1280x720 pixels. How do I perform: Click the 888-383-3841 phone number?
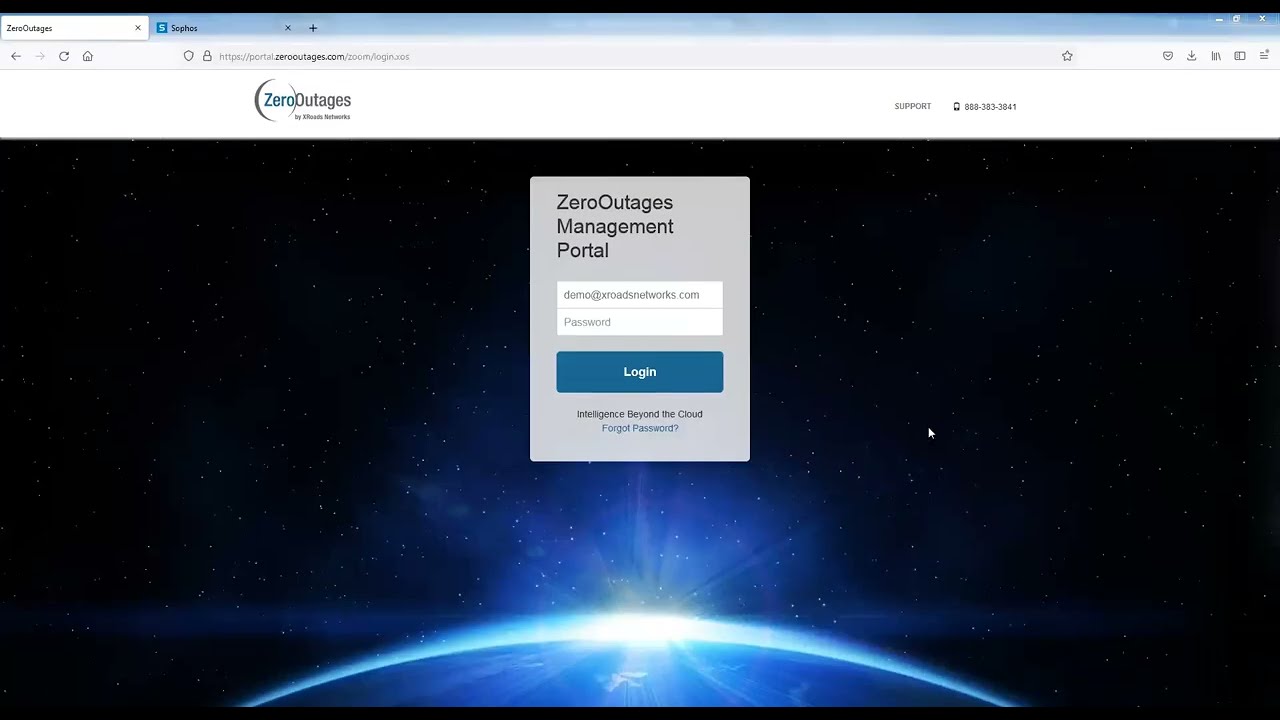pyautogui.click(x=990, y=107)
